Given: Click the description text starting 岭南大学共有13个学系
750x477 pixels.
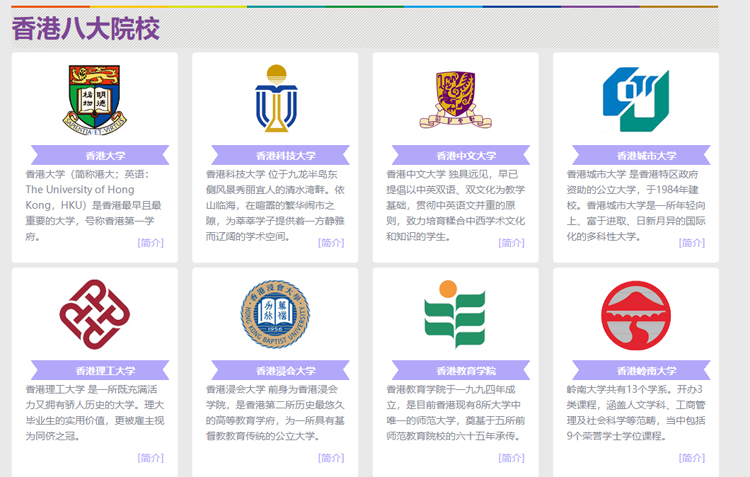Looking at the screenshot, I should 636,413.
